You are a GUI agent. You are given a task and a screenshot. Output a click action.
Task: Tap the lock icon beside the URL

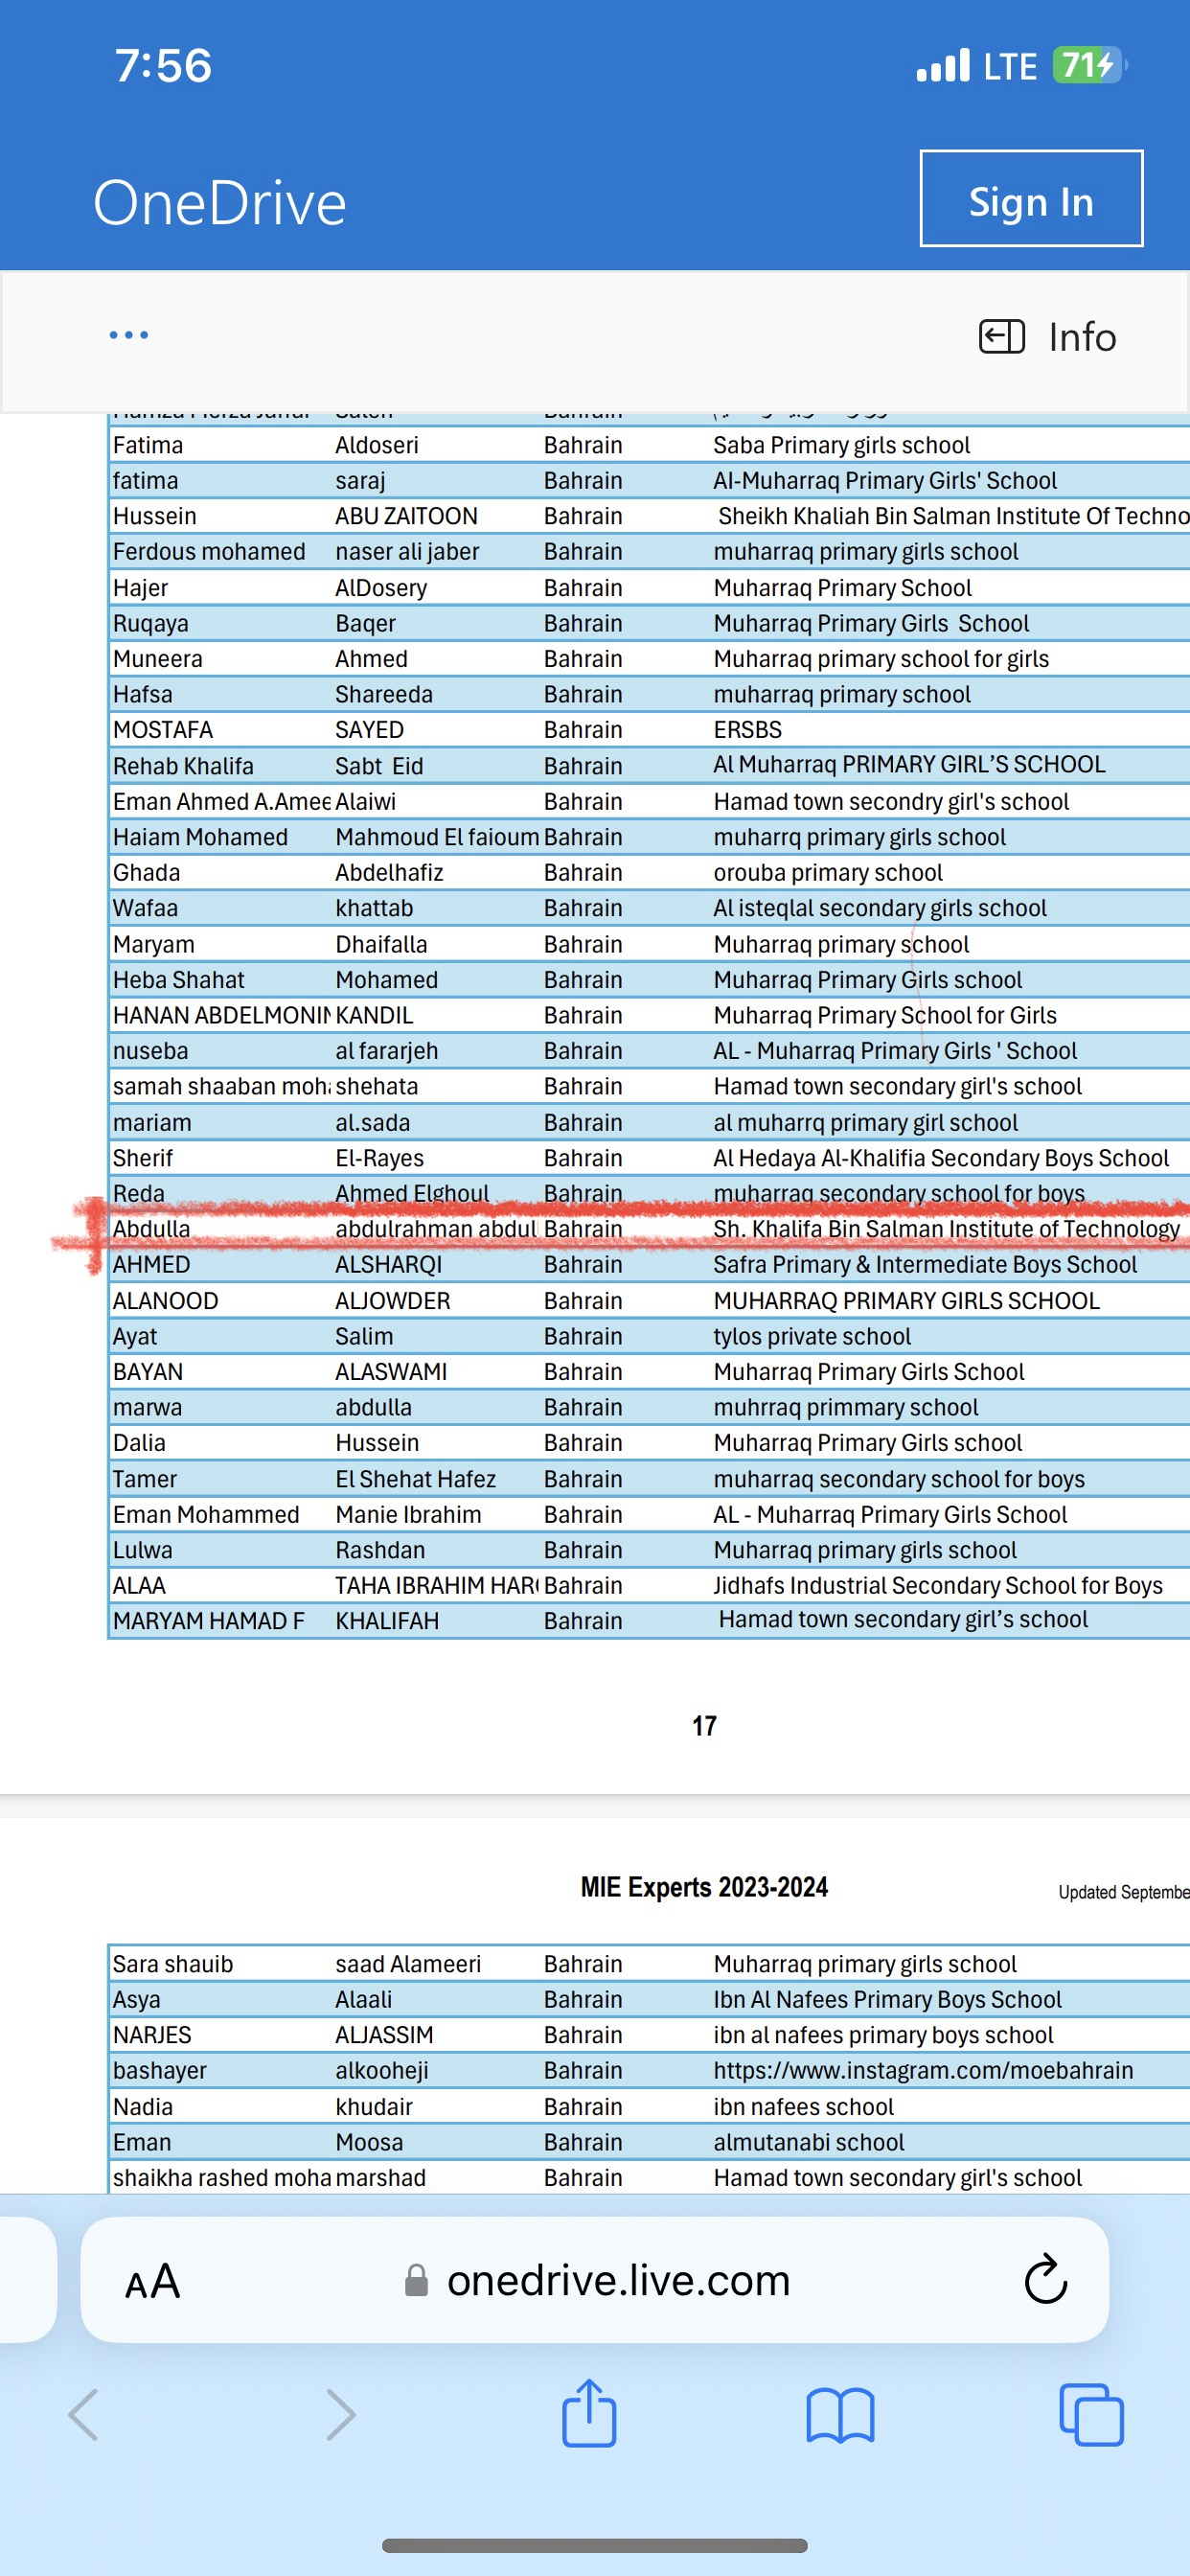click(416, 2281)
